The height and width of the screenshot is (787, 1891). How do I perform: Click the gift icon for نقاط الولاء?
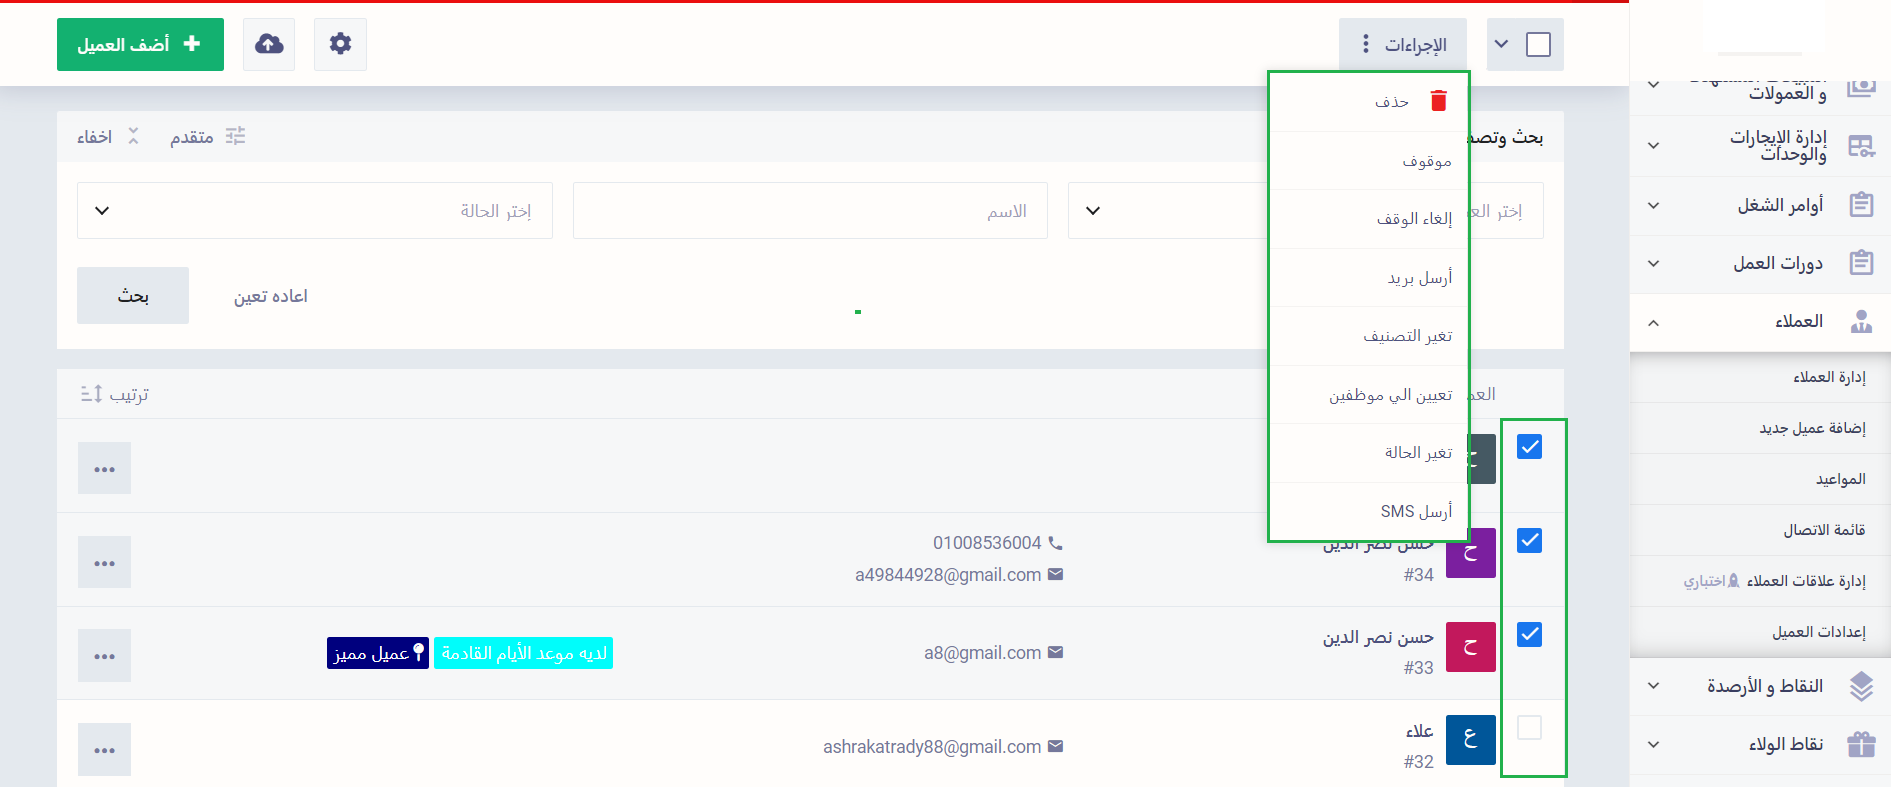coord(1860,744)
